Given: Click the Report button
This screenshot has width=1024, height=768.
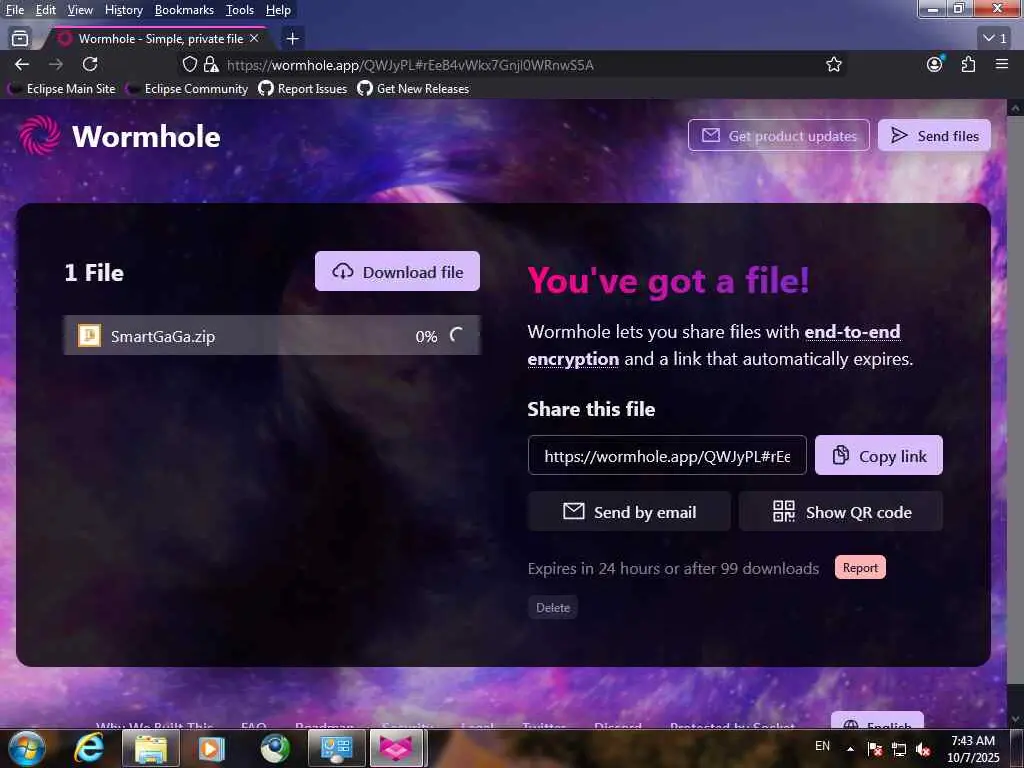Looking at the screenshot, I should (x=860, y=568).
